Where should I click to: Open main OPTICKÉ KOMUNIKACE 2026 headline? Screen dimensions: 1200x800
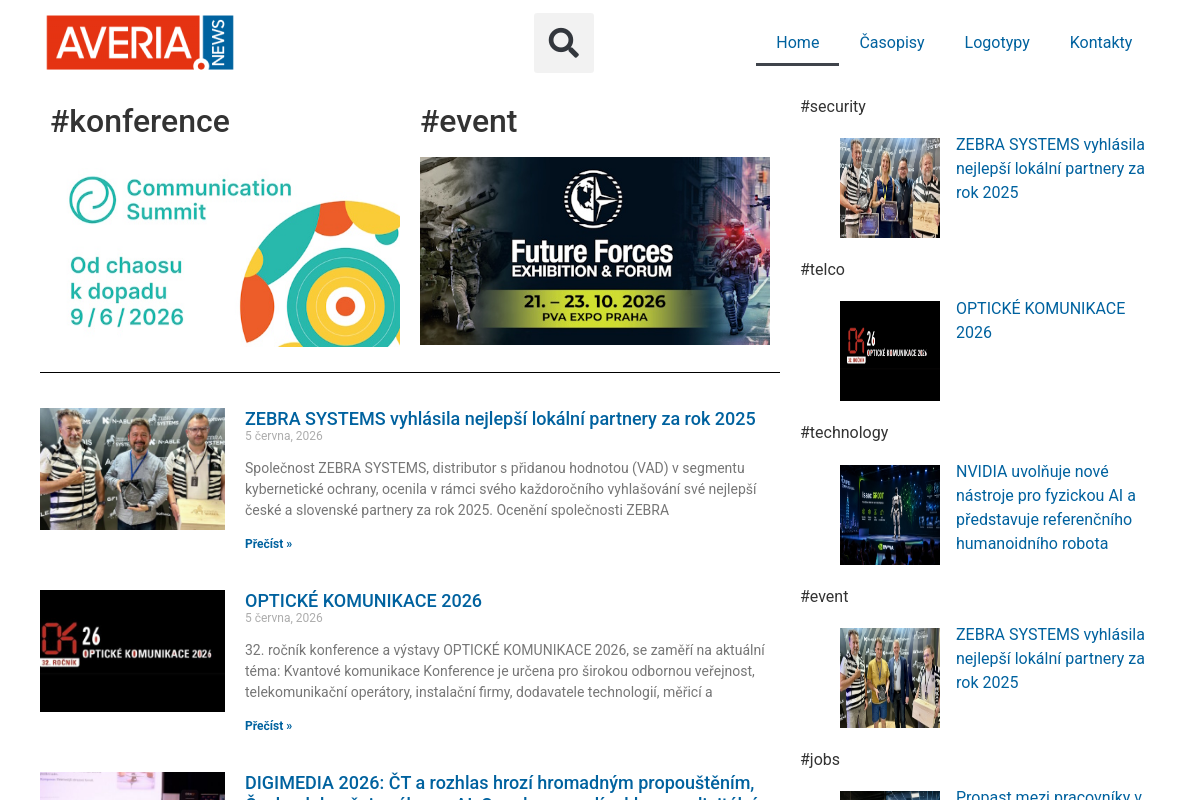pyautogui.click(x=363, y=601)
